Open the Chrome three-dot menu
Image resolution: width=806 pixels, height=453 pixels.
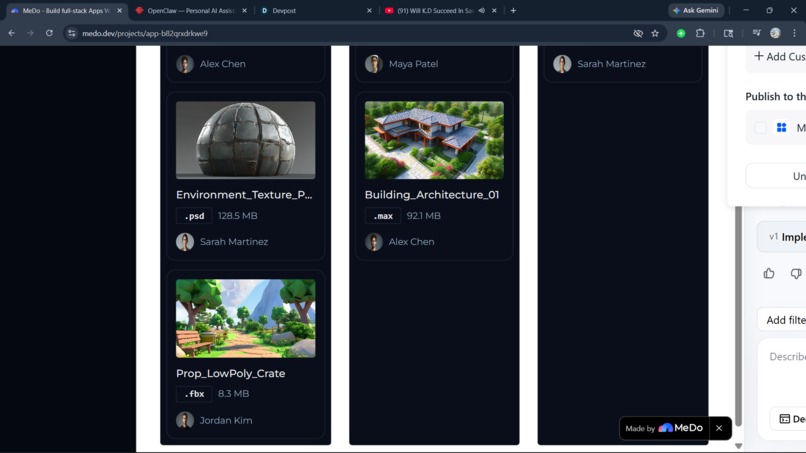point(794,33)
